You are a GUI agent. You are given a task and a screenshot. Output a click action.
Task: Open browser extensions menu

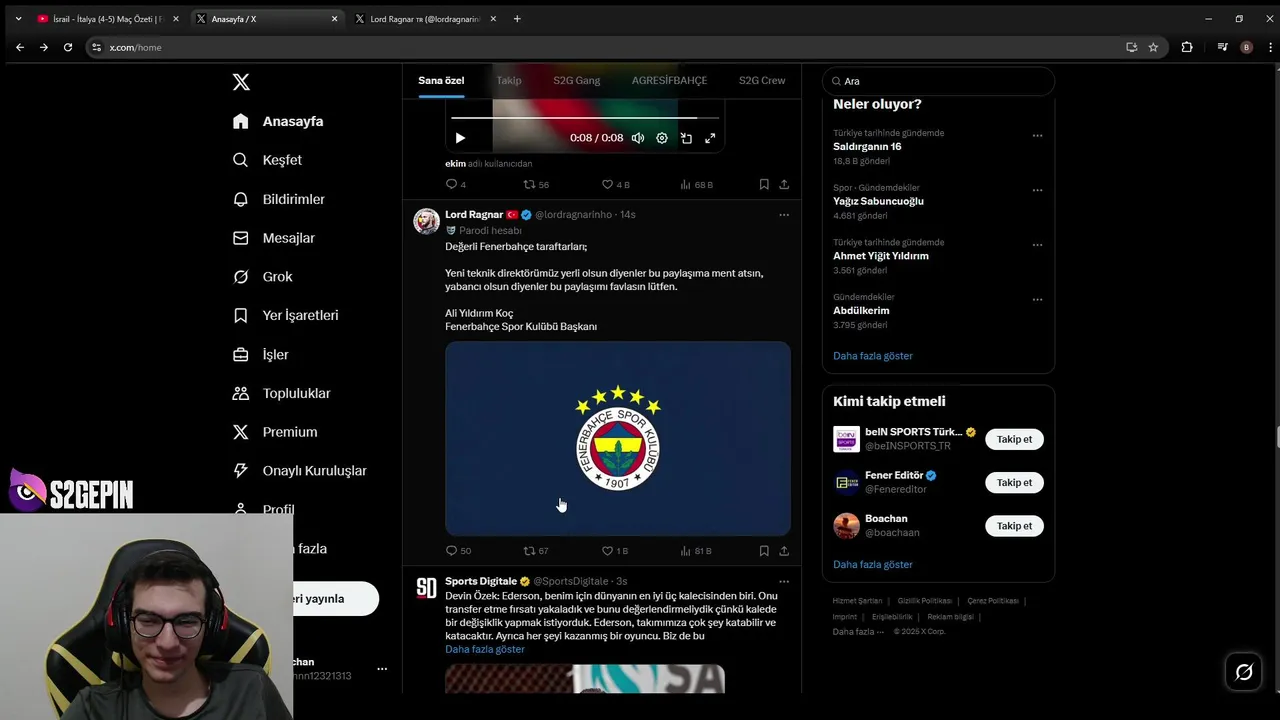1187,47
